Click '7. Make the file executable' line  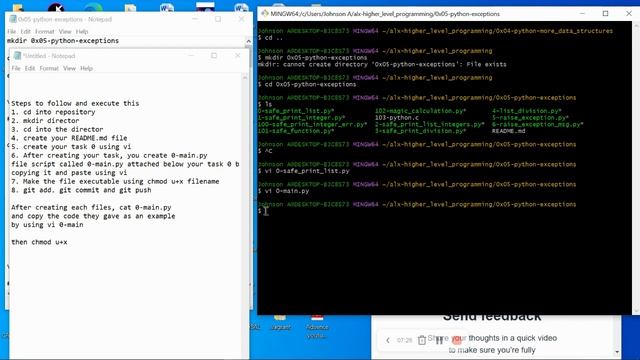pos(115,181)
